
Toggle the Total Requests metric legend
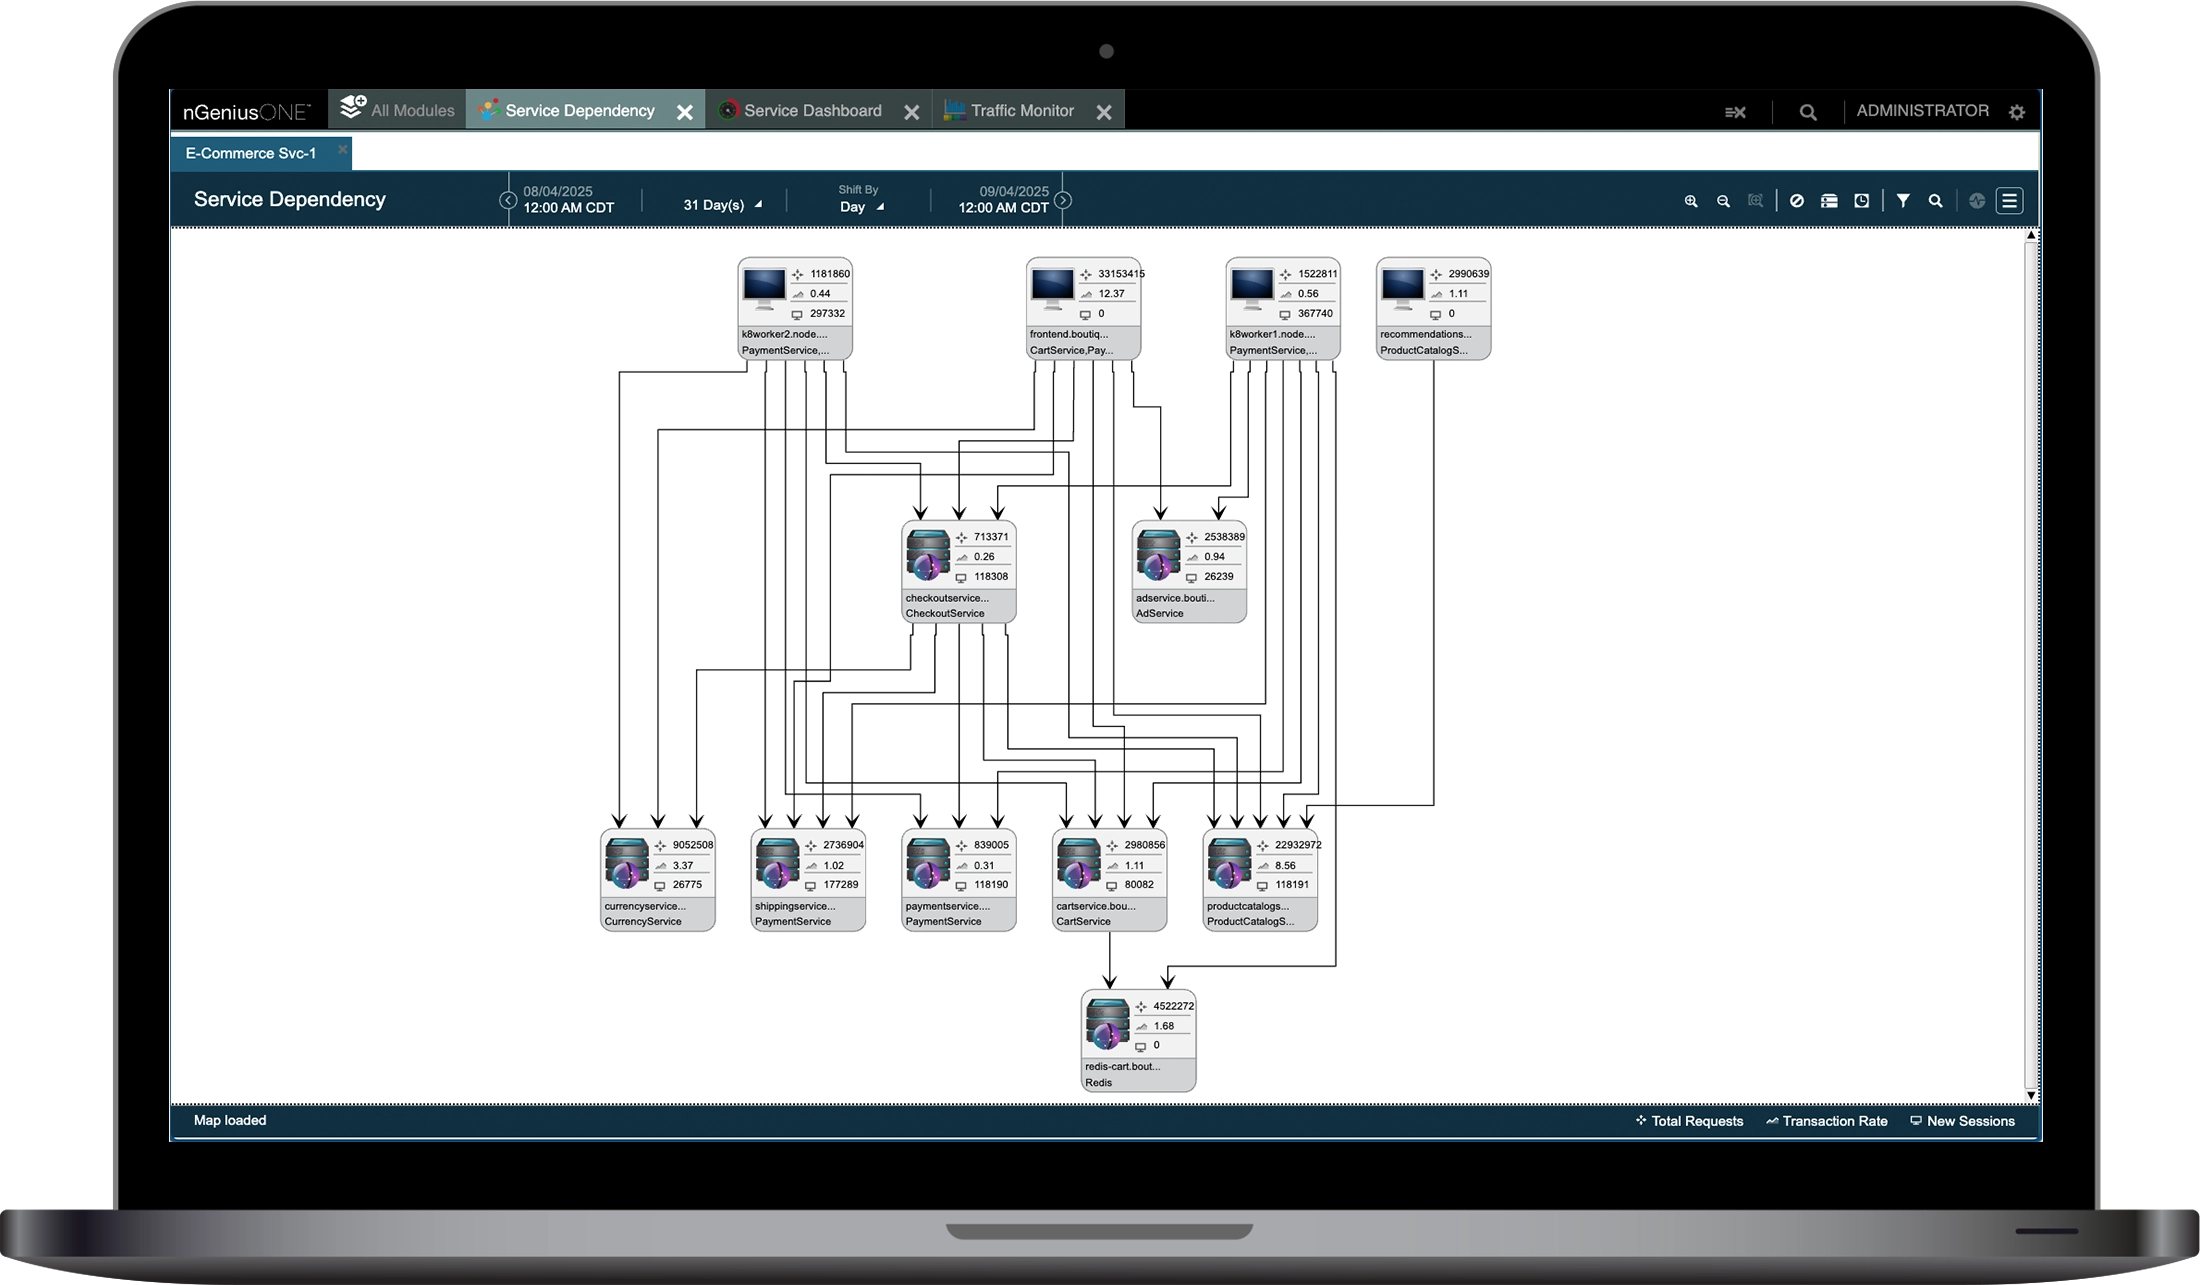click(1689, 1121)
